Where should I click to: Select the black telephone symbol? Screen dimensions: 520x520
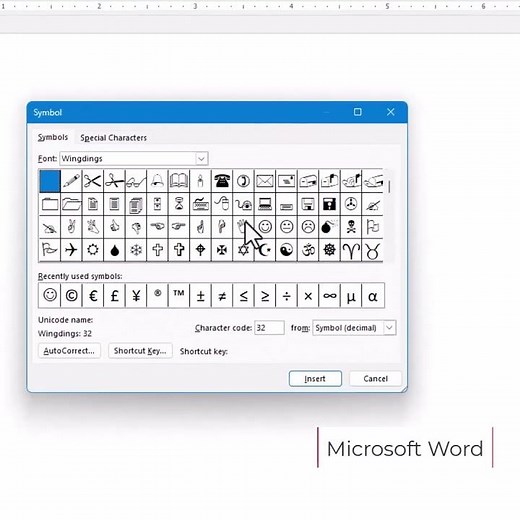tap(222, 181)
